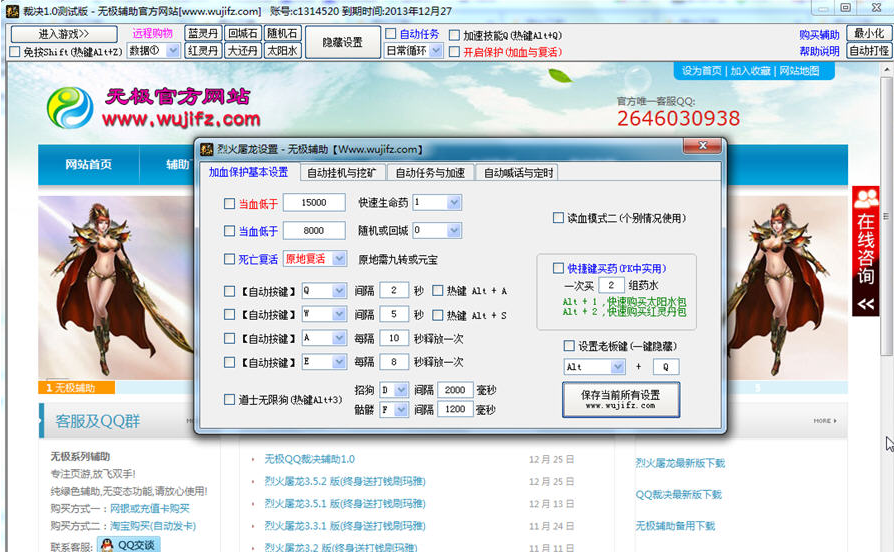Click 烈火屠龙设置 dialog title icon

click(206, 149)
